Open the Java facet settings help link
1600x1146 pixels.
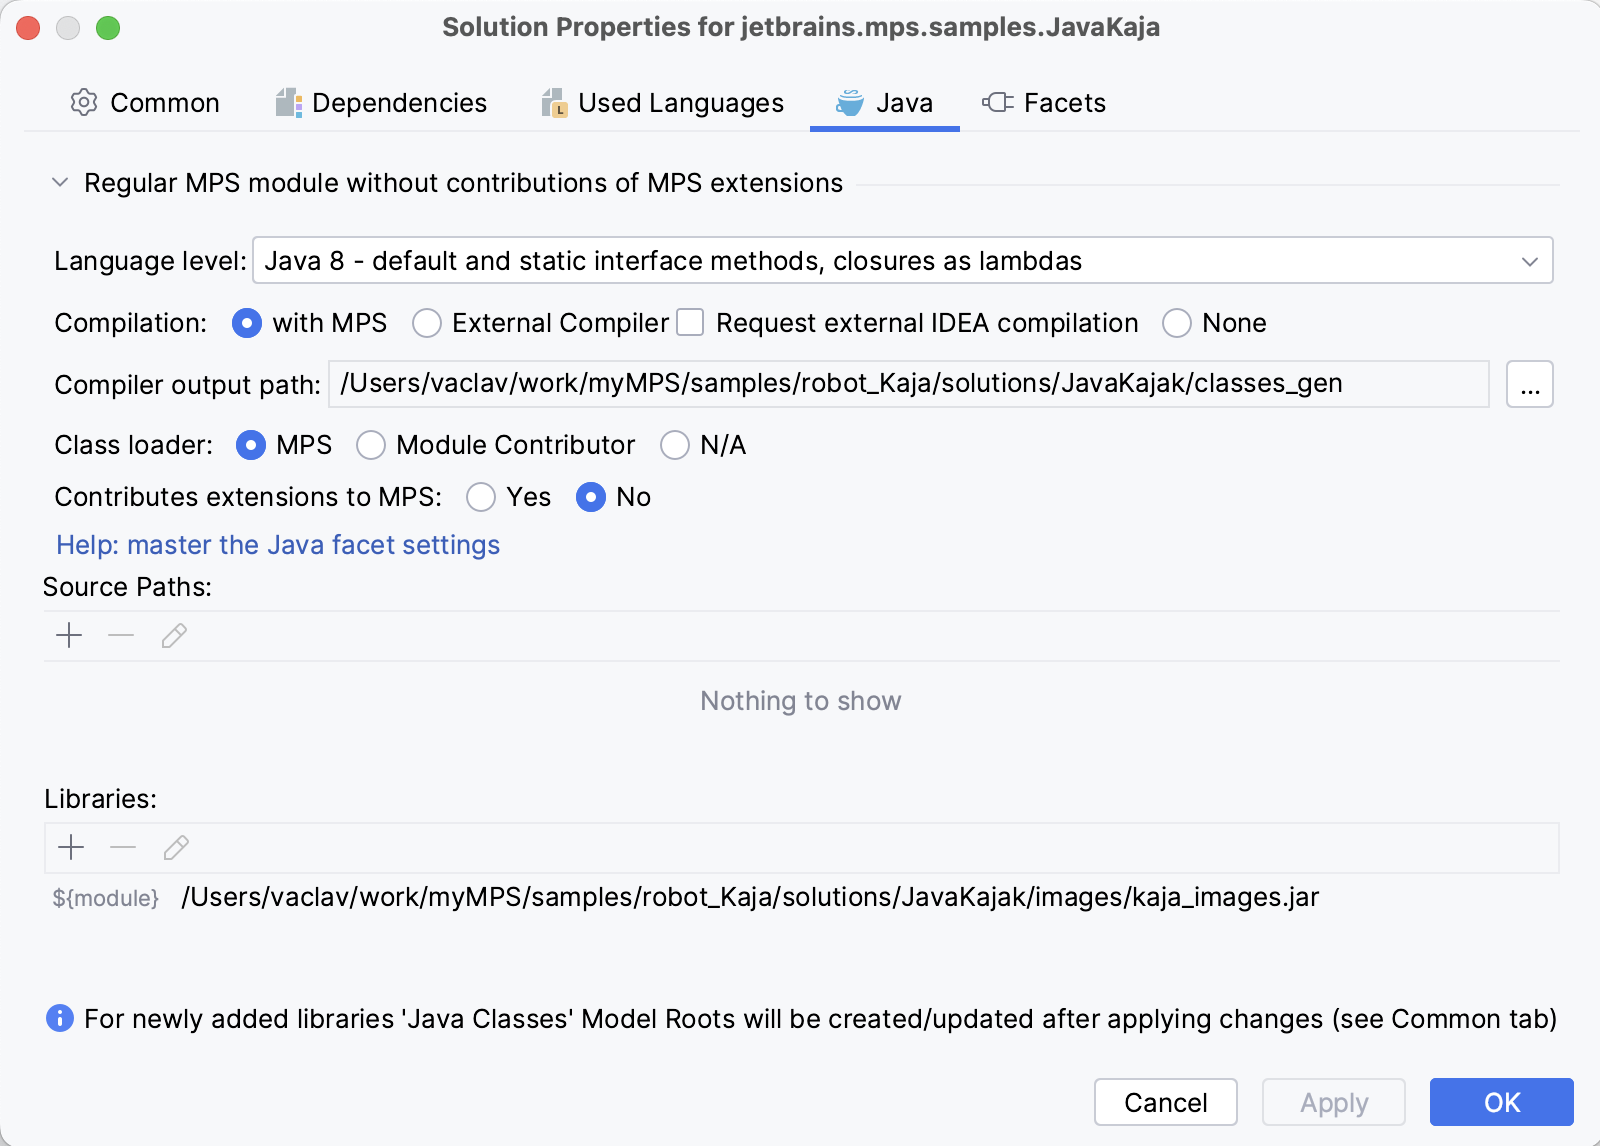278,545
